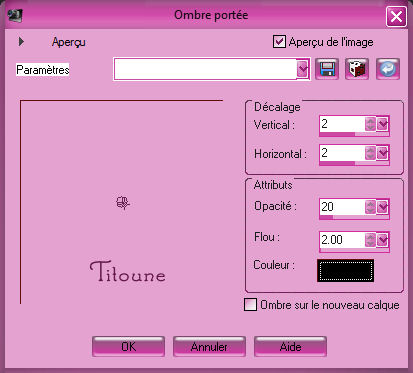Uncheck the Aperçu de l'image checkbox
This screenshot has width=413, height=373.
pos(279,42)
